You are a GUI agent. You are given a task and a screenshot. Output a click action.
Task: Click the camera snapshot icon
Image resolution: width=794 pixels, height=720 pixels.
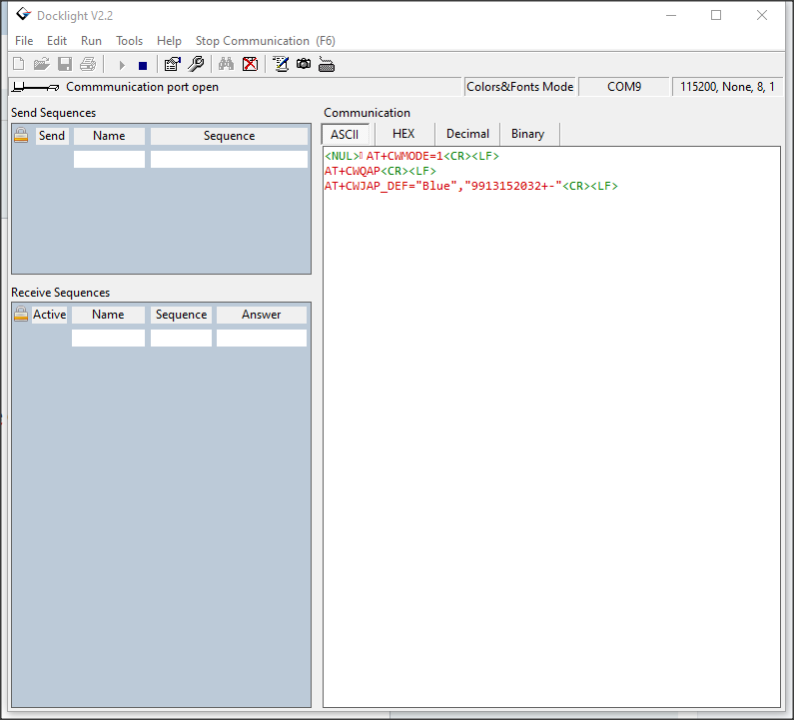(x=303, y=64)
